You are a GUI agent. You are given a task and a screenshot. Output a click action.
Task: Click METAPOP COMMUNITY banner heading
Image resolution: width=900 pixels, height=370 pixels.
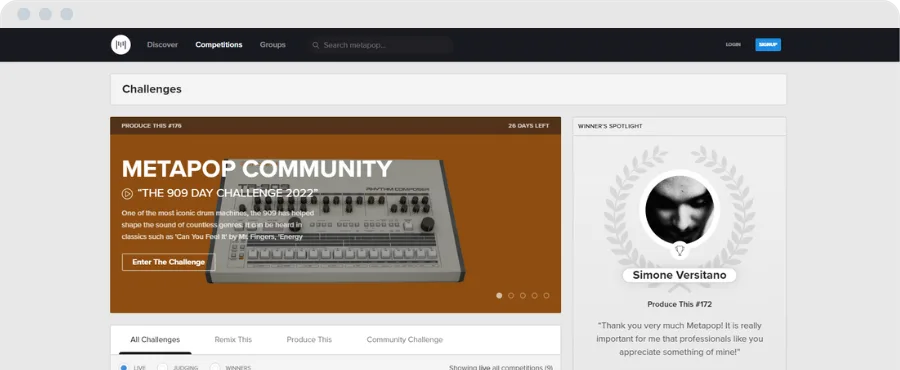[x=257, y=169]
